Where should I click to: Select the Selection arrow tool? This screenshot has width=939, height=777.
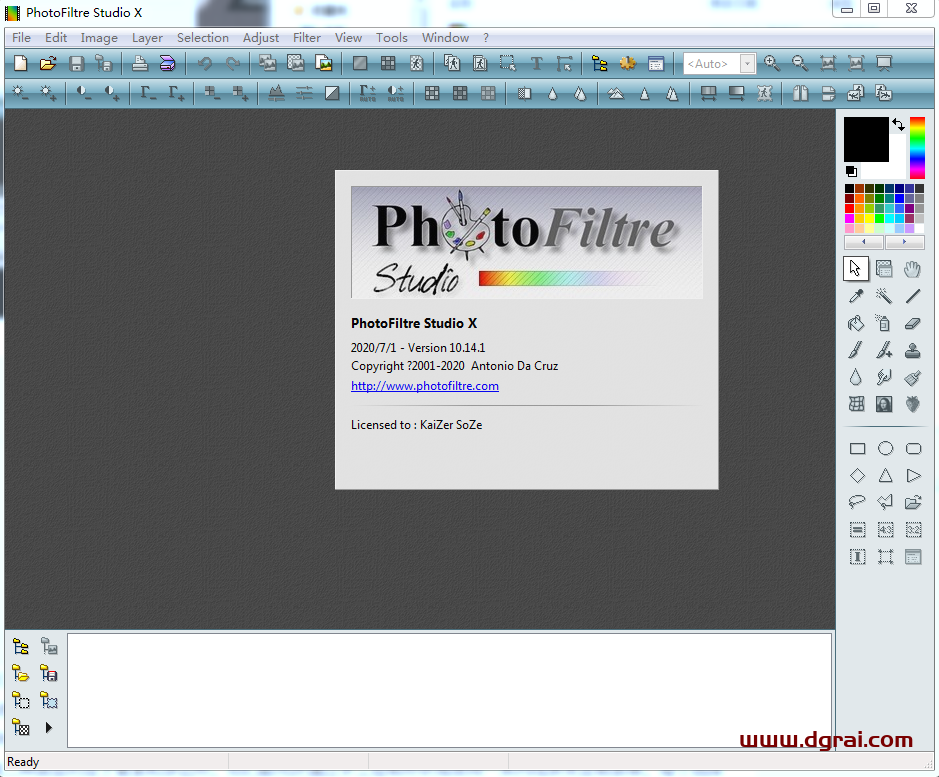(x=856, y=269)
